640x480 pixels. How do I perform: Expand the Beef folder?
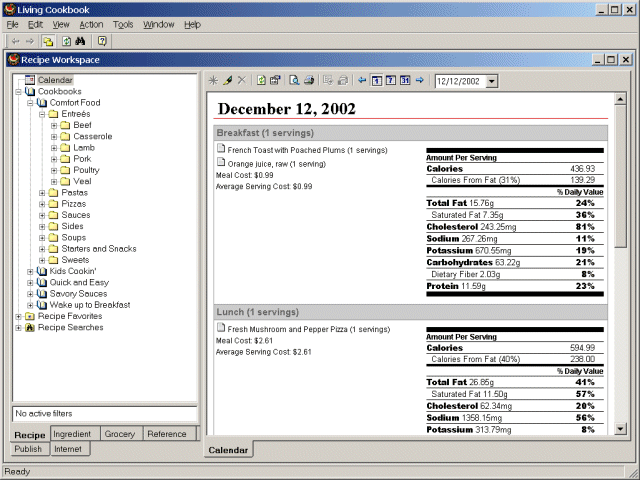tap(54, 125)
